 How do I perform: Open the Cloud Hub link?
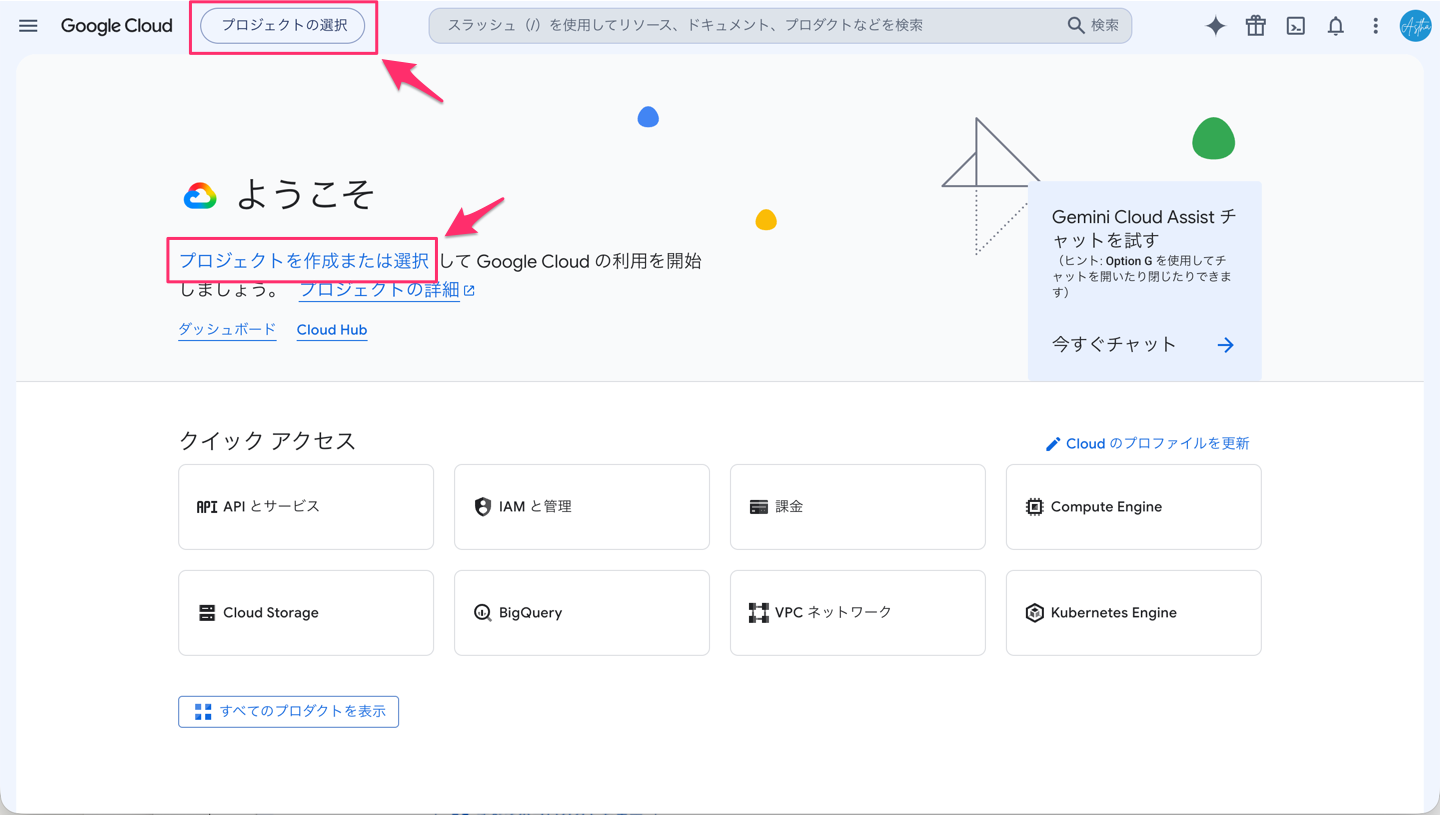point(332,330)
